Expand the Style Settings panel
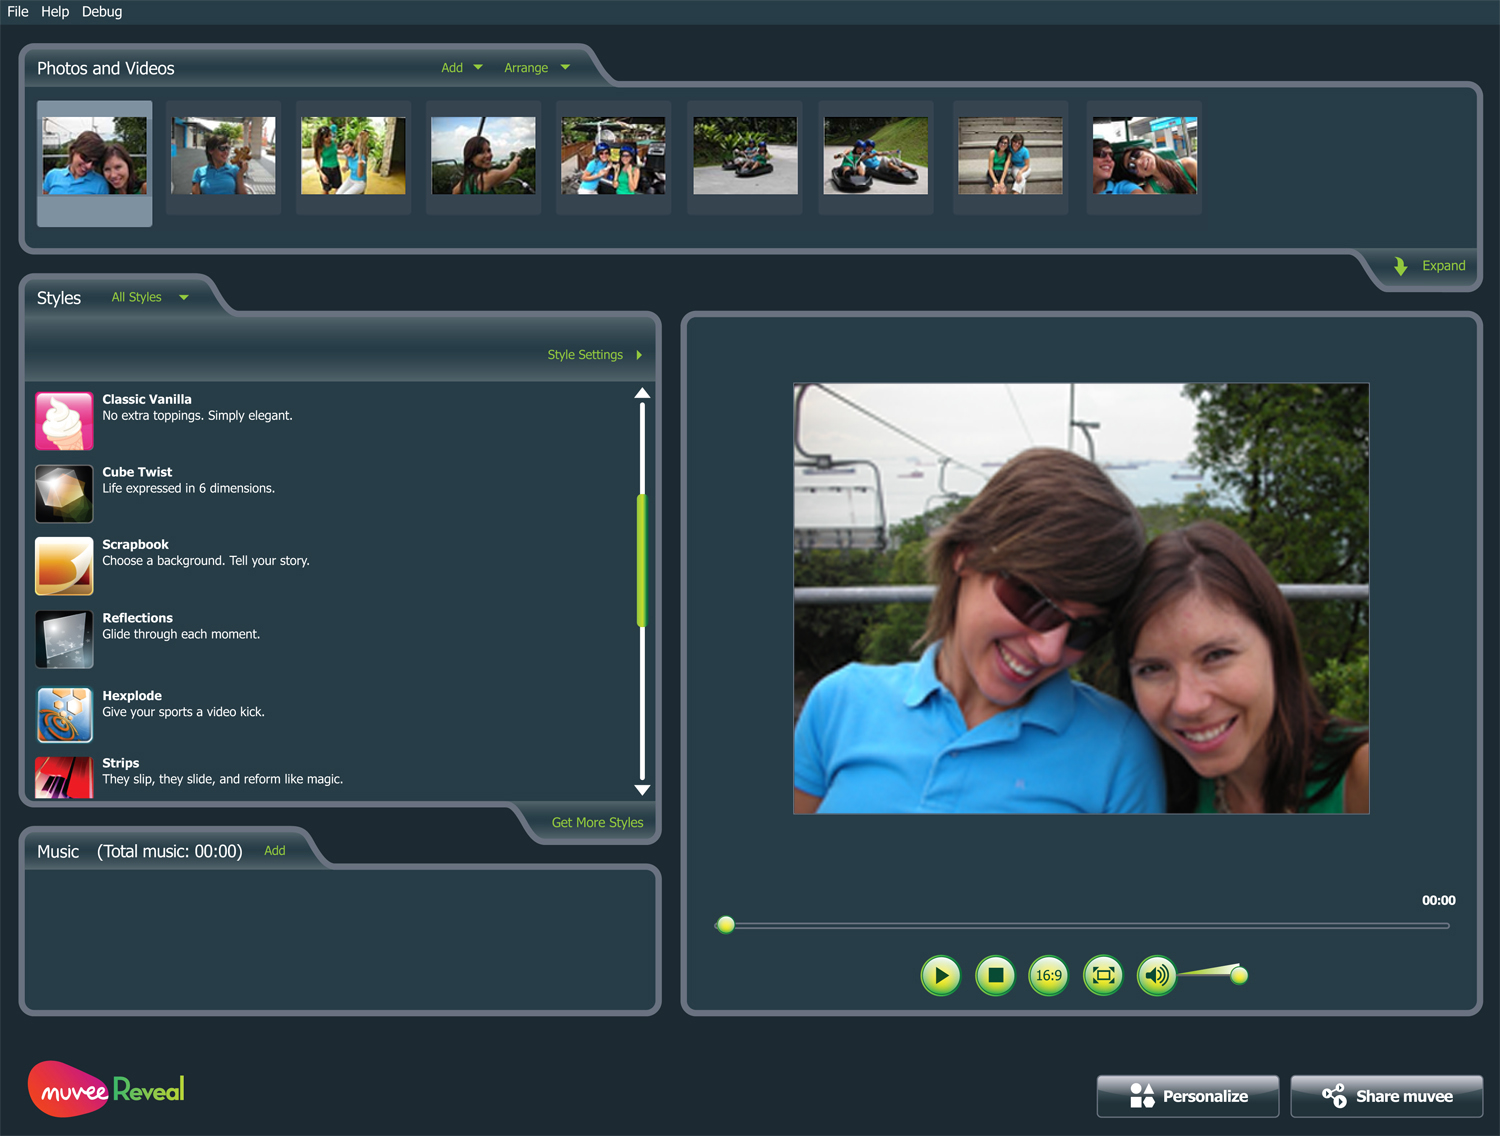 [x=594, y=355]
